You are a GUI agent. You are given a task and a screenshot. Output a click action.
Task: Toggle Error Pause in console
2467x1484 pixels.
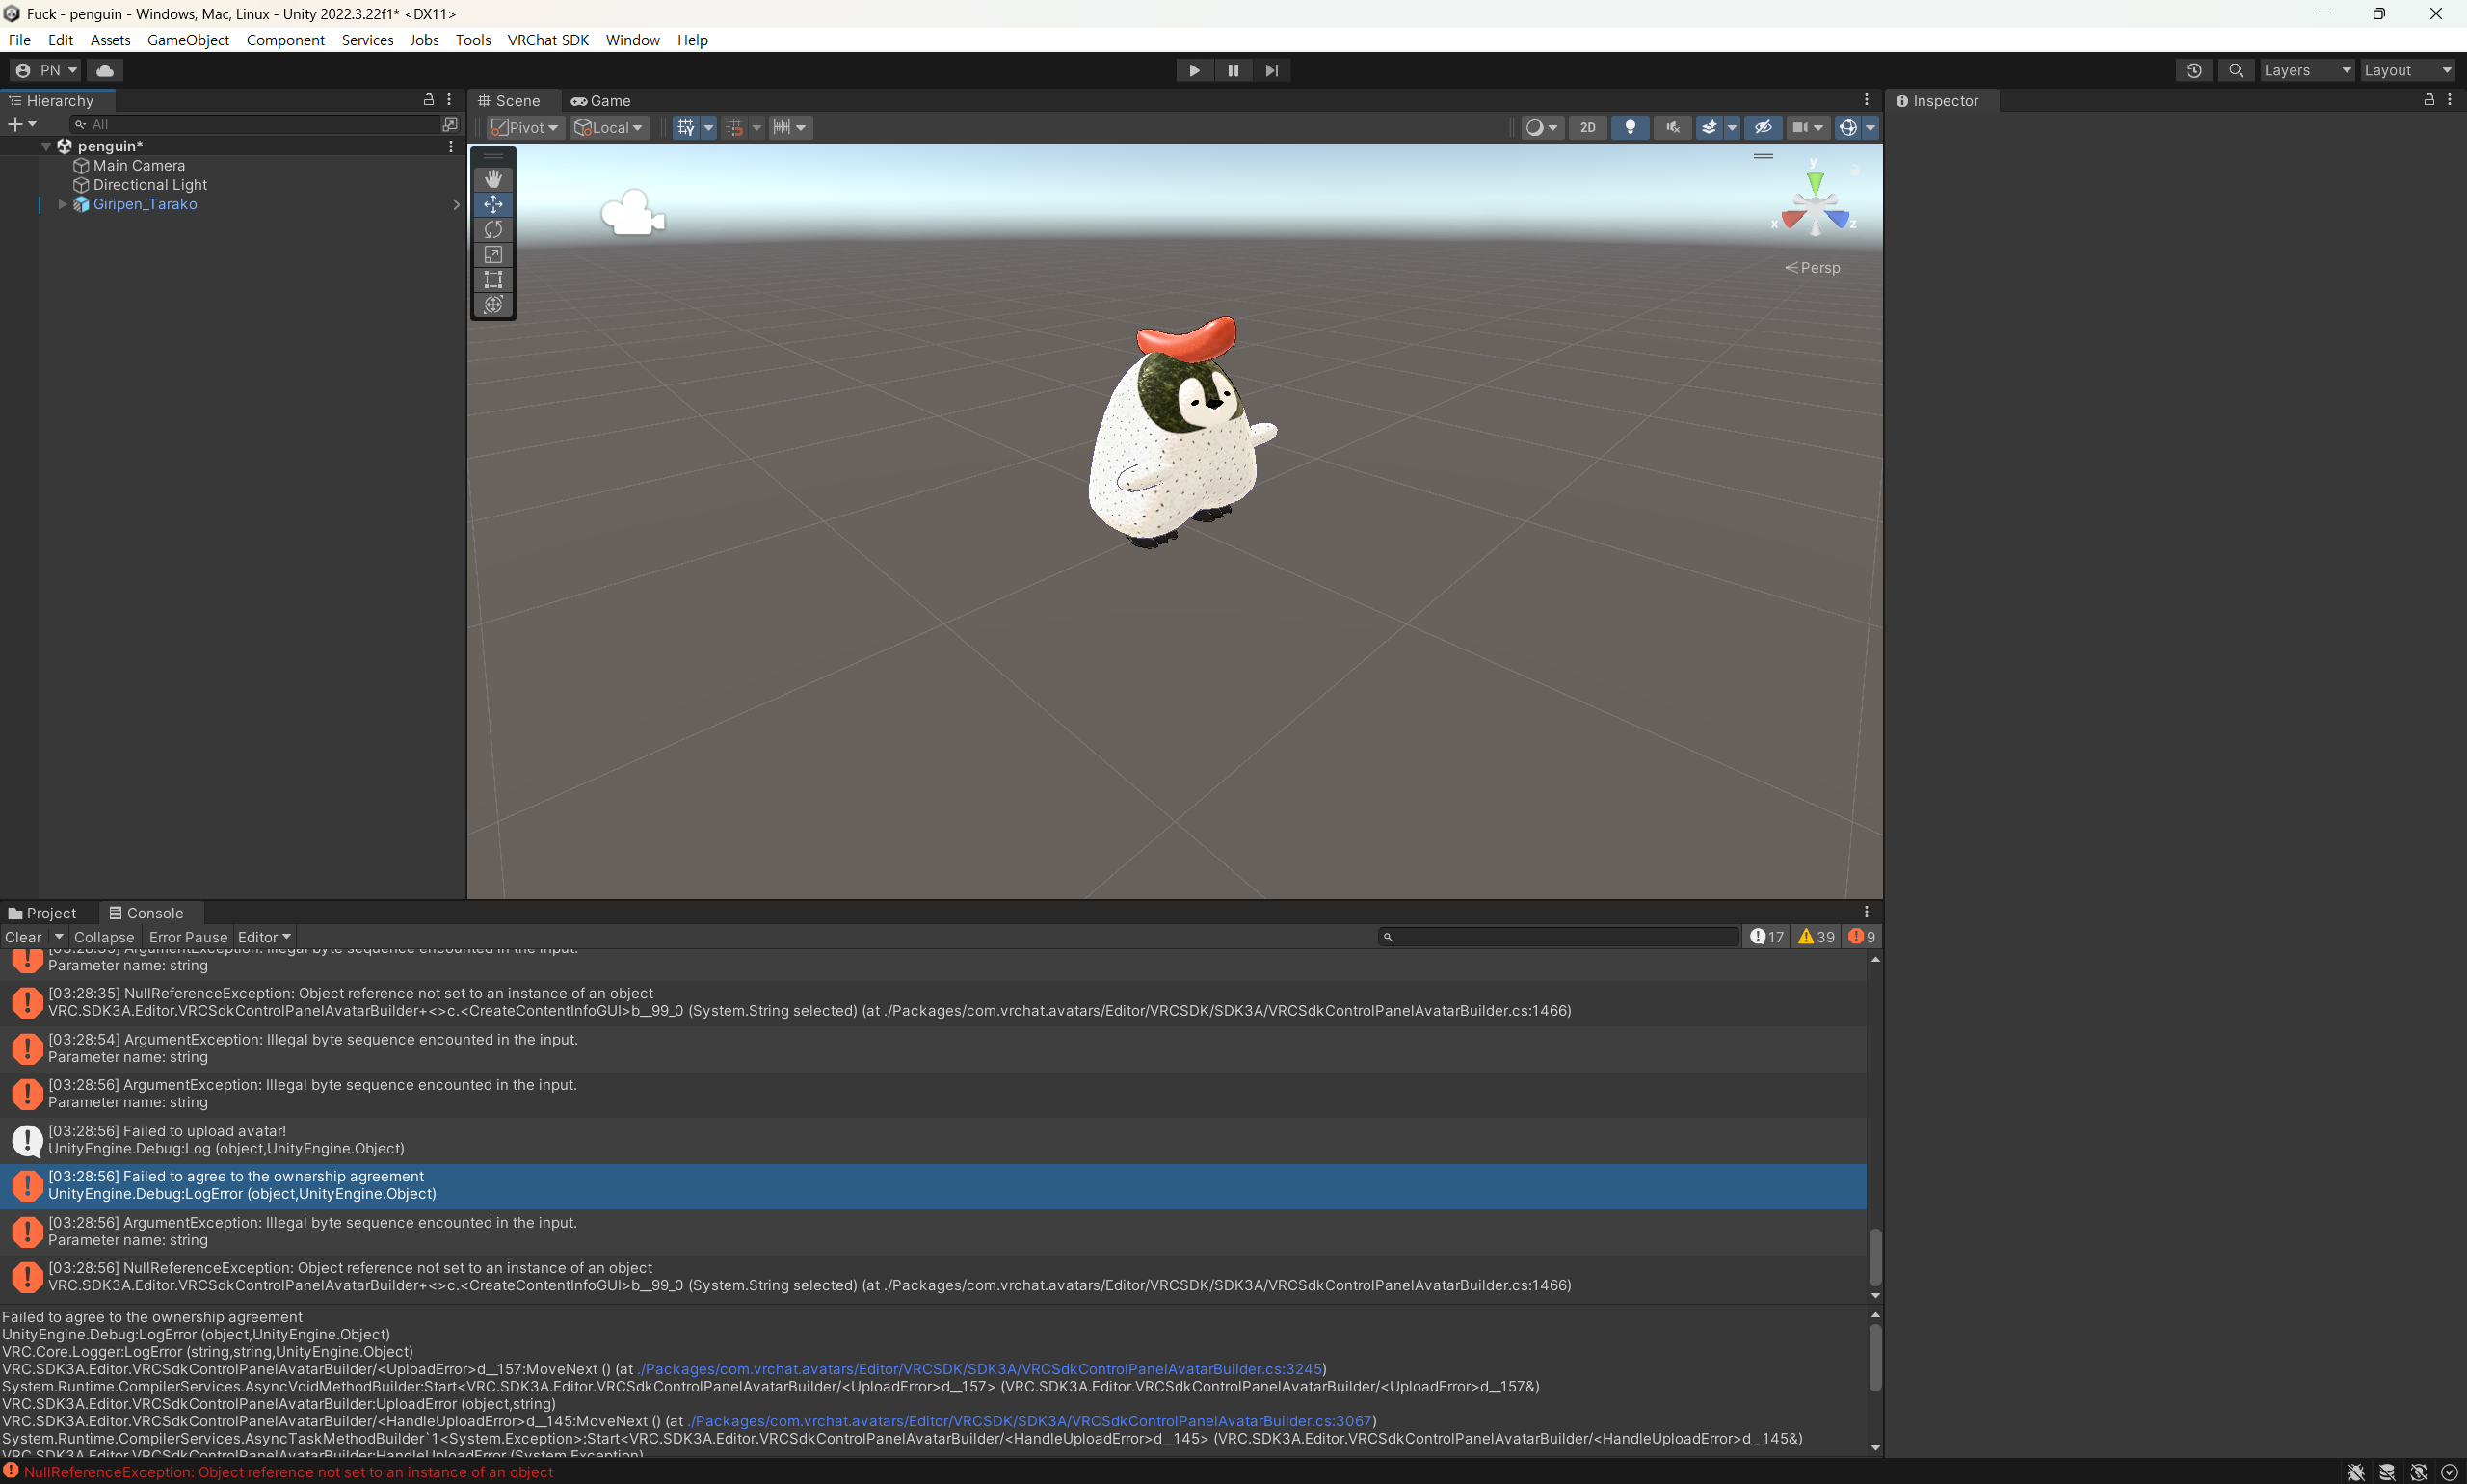(188, 937)
